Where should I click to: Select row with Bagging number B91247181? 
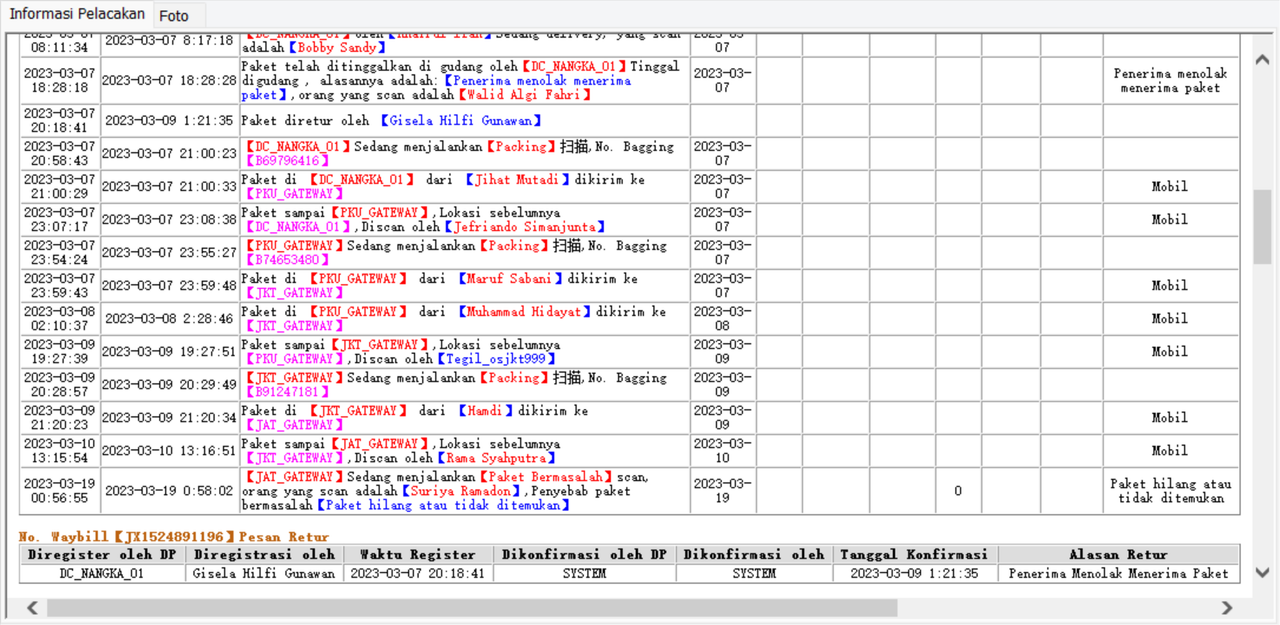coord(630,385)
